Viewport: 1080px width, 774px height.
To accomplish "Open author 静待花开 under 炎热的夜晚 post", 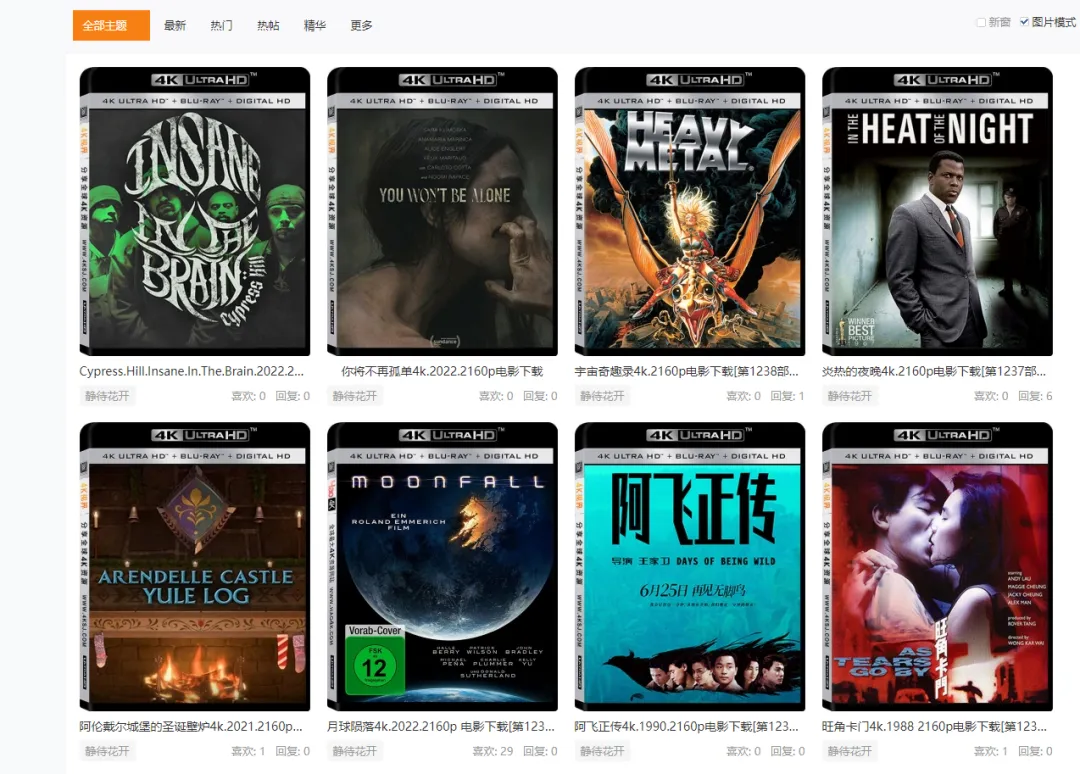I will [849, 396].
